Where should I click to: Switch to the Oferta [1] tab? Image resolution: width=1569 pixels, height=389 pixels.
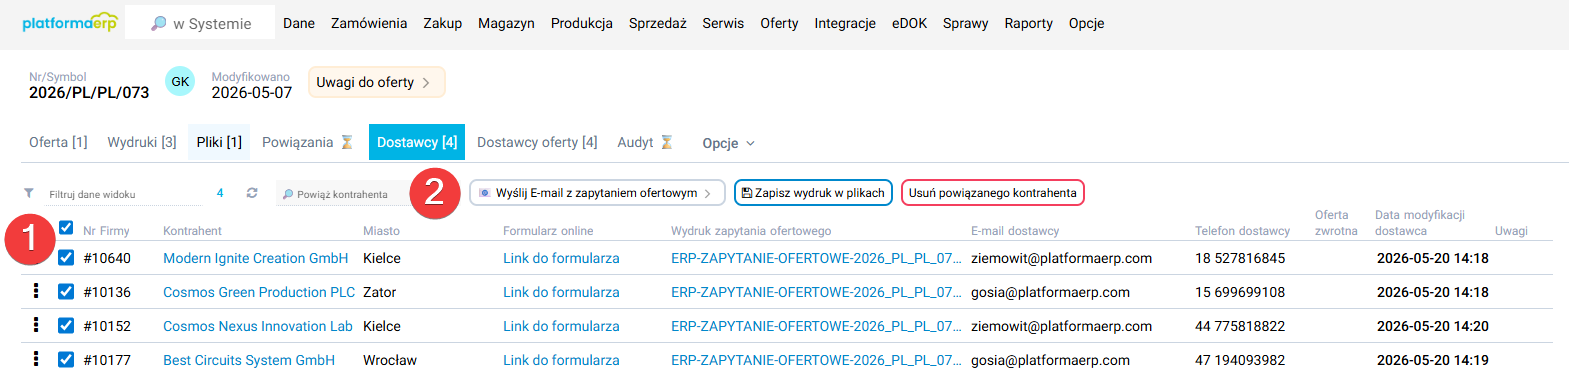[x=58, y=142]
